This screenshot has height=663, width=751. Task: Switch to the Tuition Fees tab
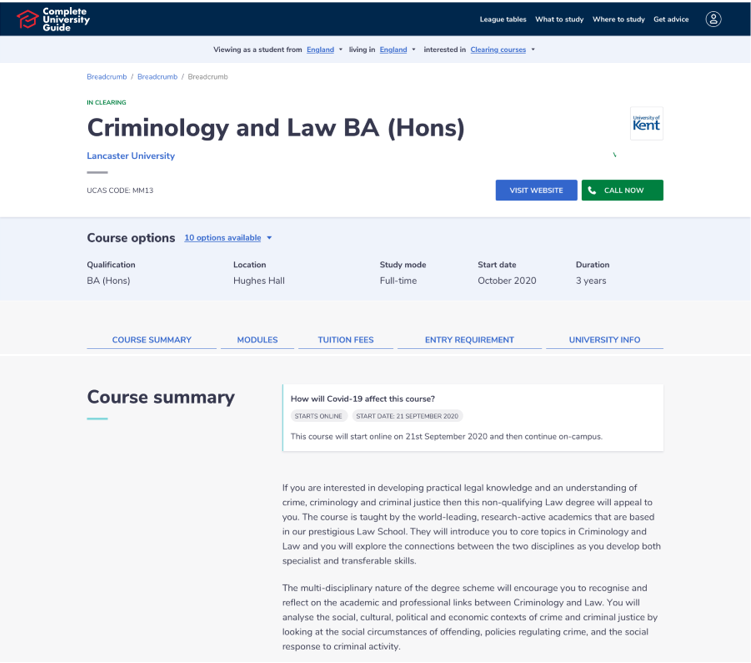tap(345, 340)
